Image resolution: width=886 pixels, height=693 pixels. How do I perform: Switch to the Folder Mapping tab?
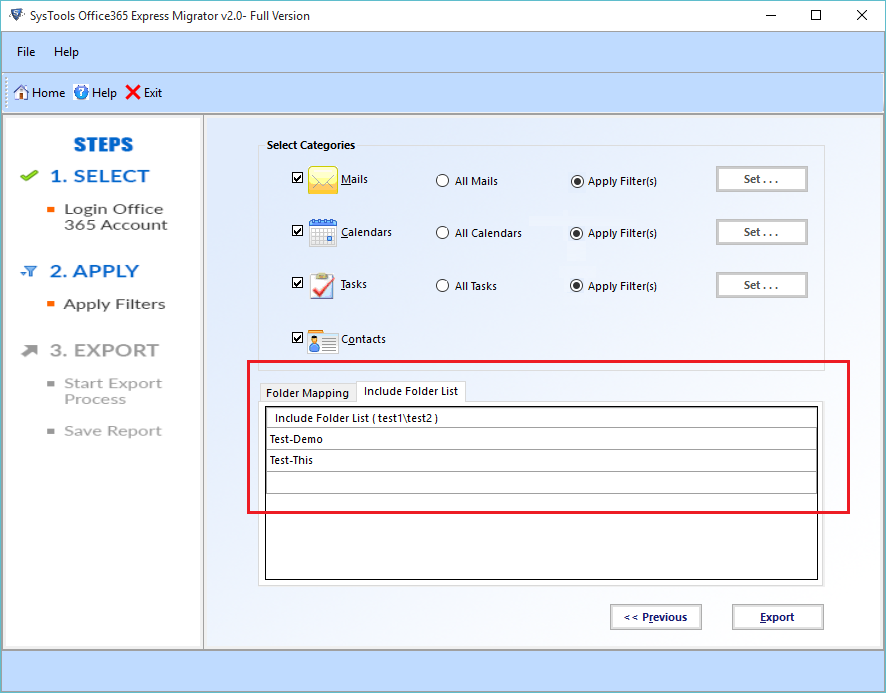coord(307,392)
